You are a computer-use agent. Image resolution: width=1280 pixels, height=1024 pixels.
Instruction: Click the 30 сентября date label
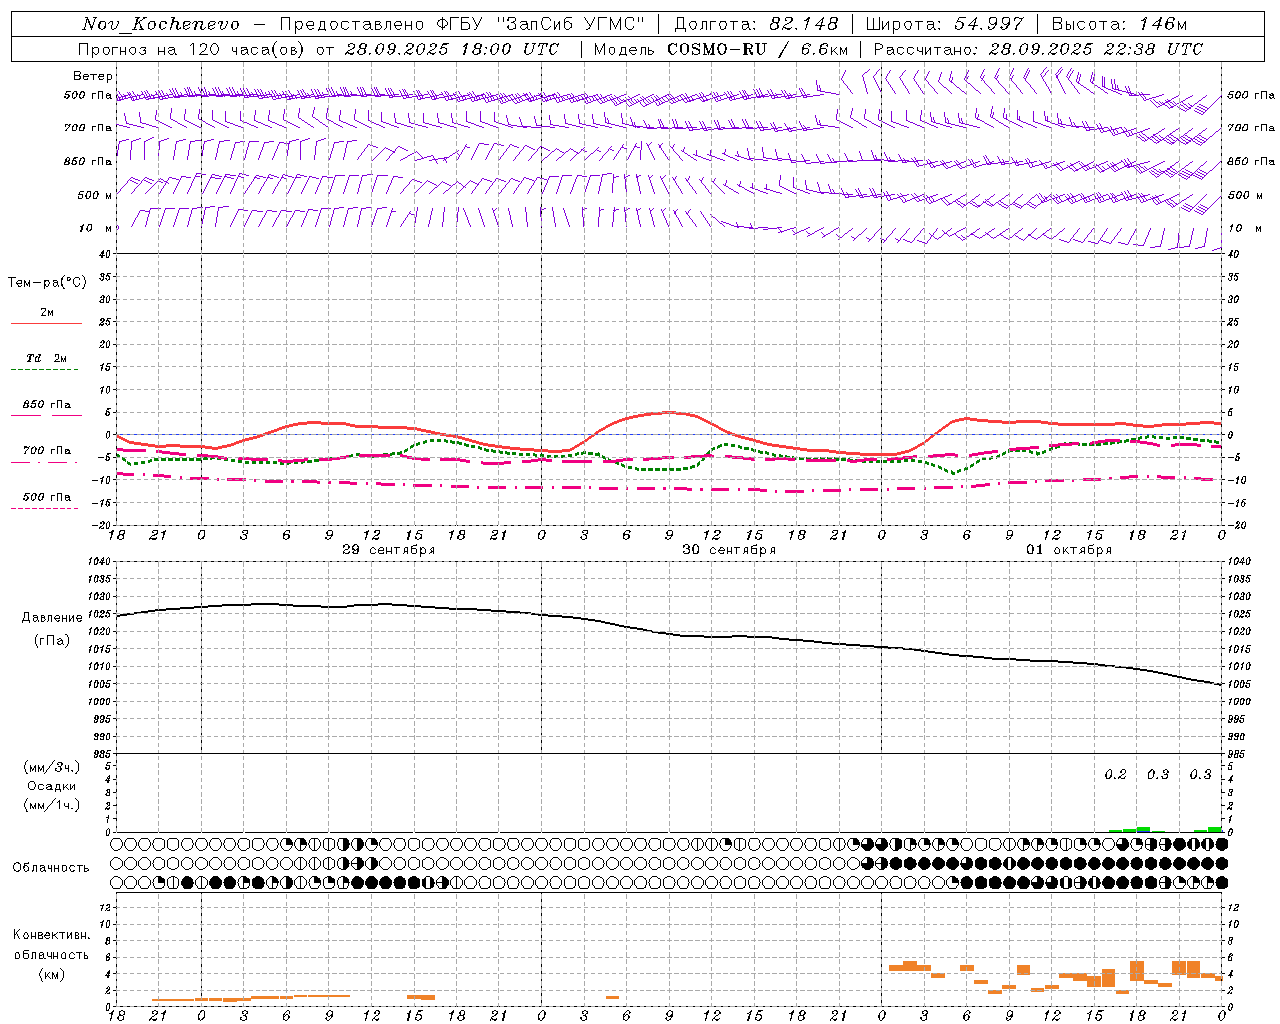(x=729, y=550)
